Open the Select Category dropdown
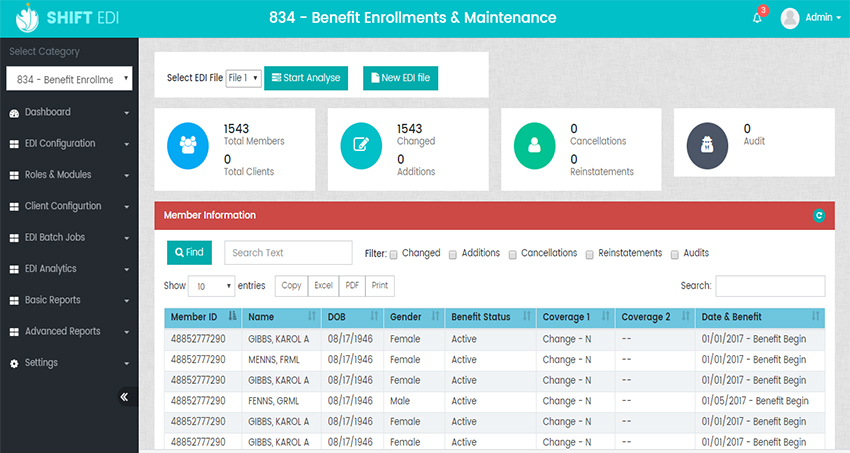 pyautogui.click(x=69, y=79)
